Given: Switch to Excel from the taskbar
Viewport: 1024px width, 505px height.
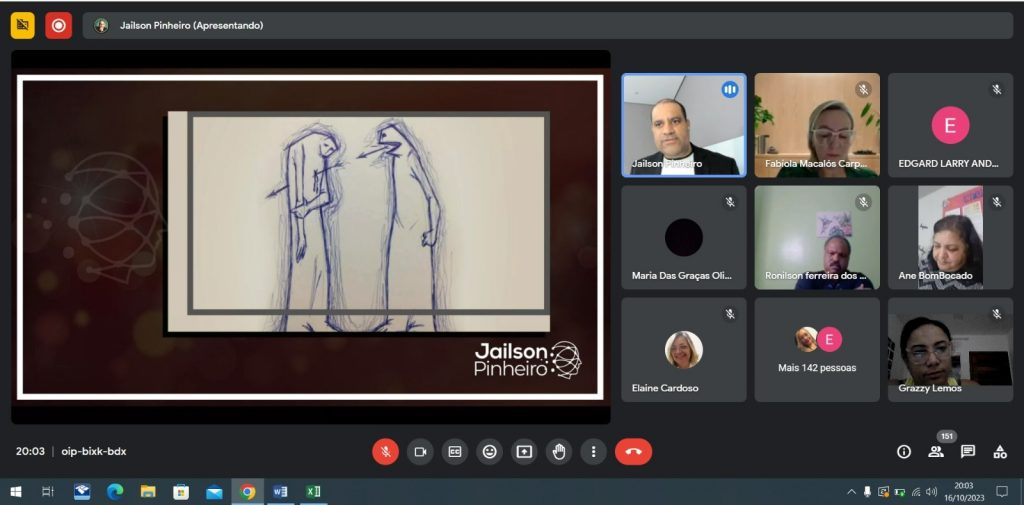Looking at the screenshot, I should tap(313, 492).
